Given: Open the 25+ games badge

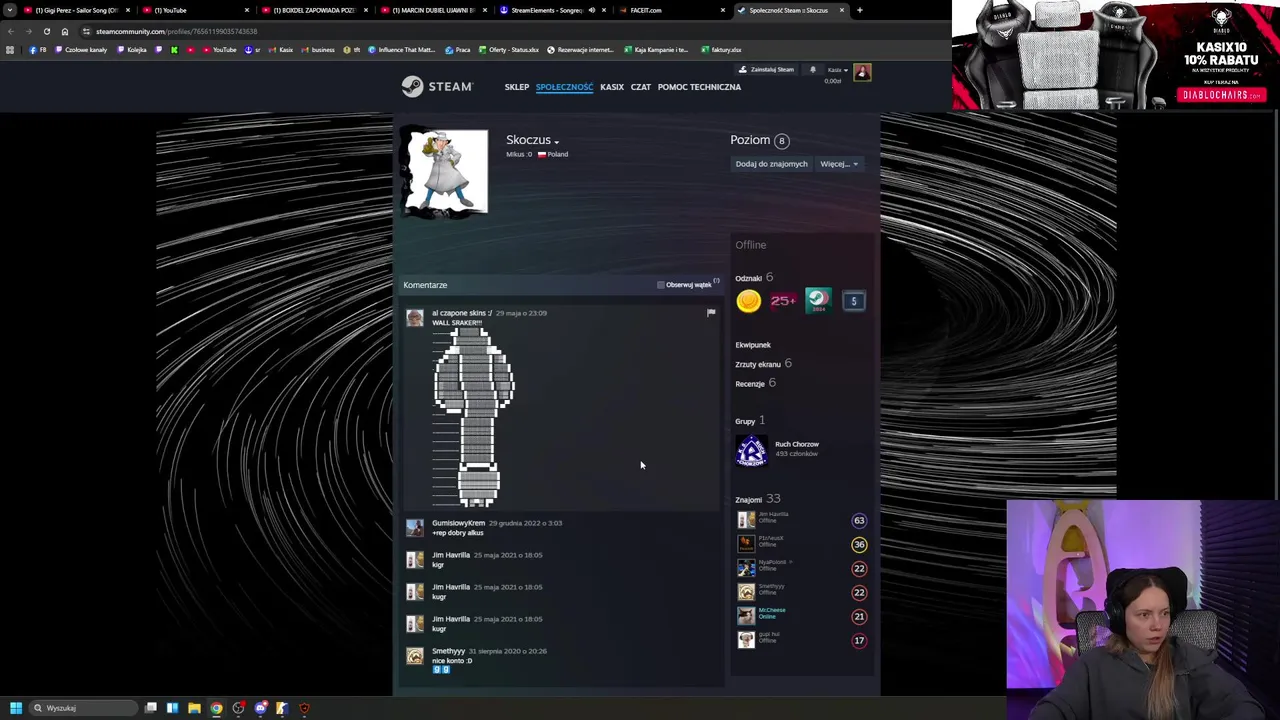Looking at the screenshot, I should (x=783, y=301).
